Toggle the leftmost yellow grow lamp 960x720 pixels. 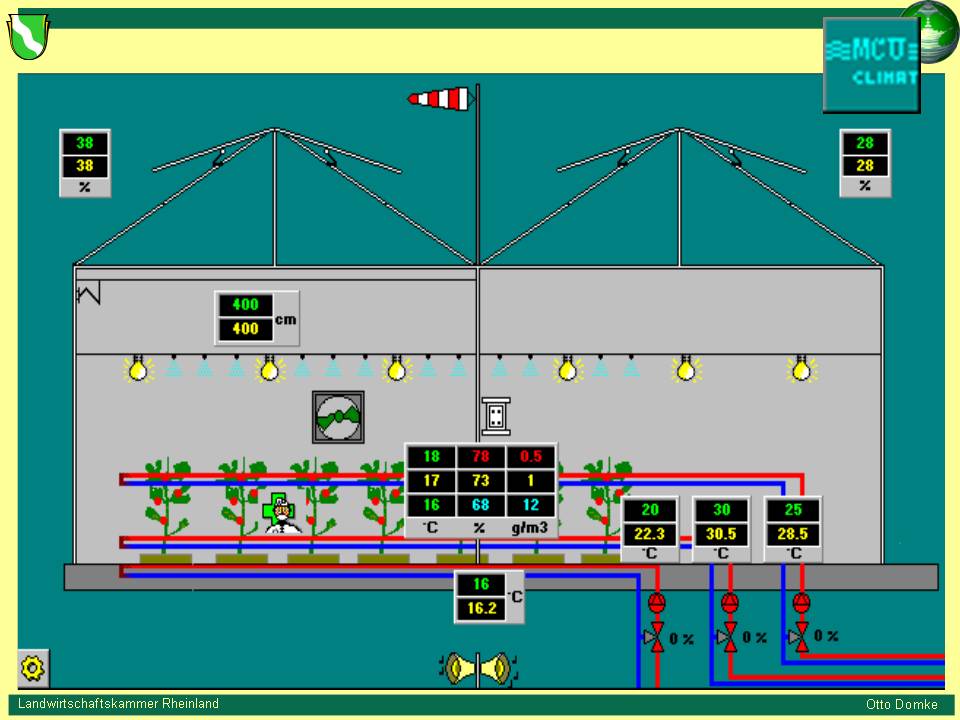click(138, 369)
